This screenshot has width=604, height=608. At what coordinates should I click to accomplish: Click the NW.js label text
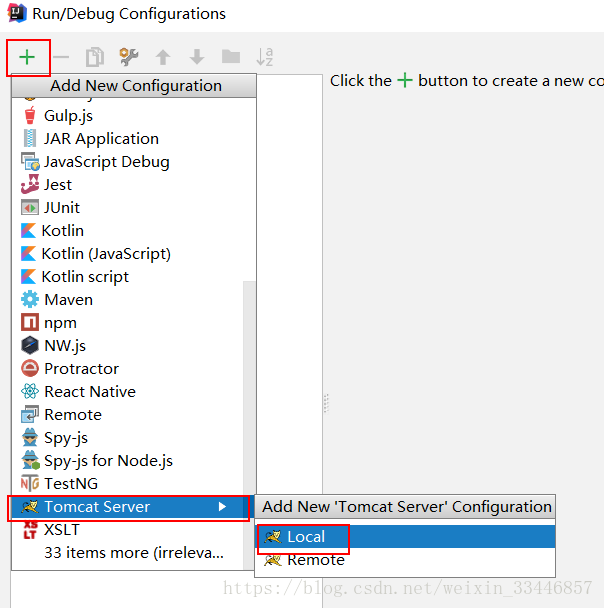pos(65,346)
